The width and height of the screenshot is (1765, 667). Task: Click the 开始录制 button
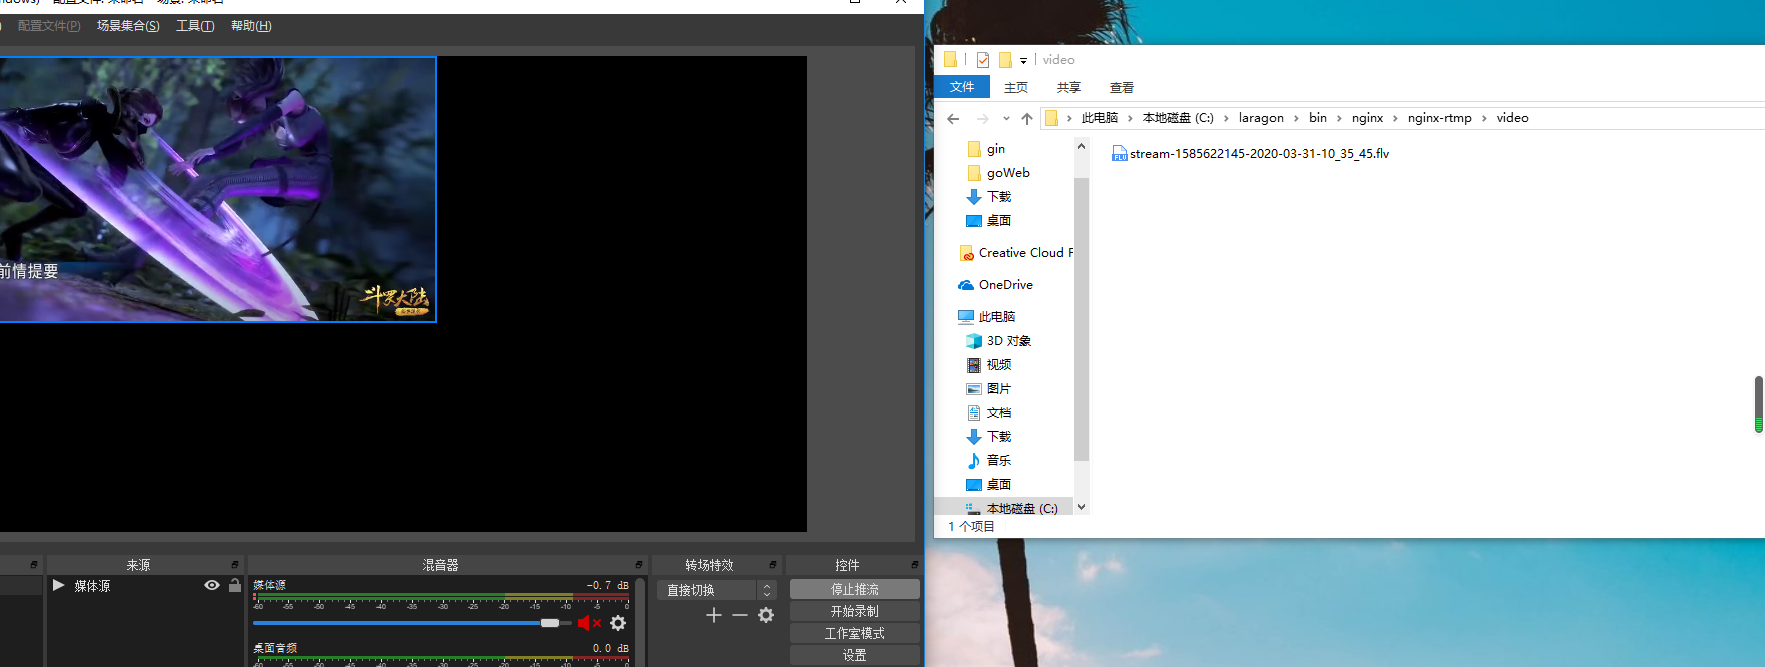(854, 612)
